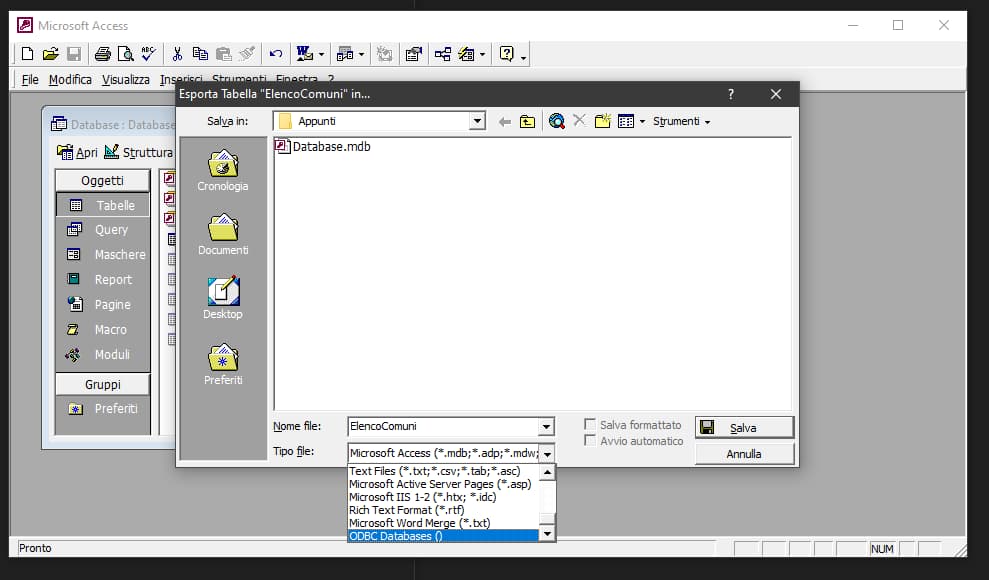Screen dimensions: 989x580
Task: Go back with the dialog arrow icon
Action: (x=504, y=122)
